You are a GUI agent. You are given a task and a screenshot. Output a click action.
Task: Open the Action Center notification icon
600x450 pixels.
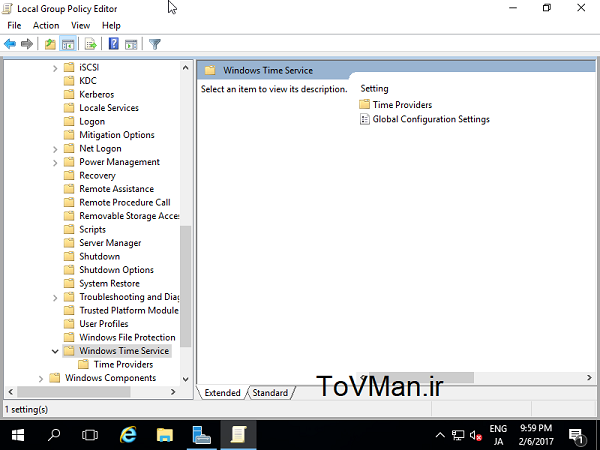tap(576, 435)
